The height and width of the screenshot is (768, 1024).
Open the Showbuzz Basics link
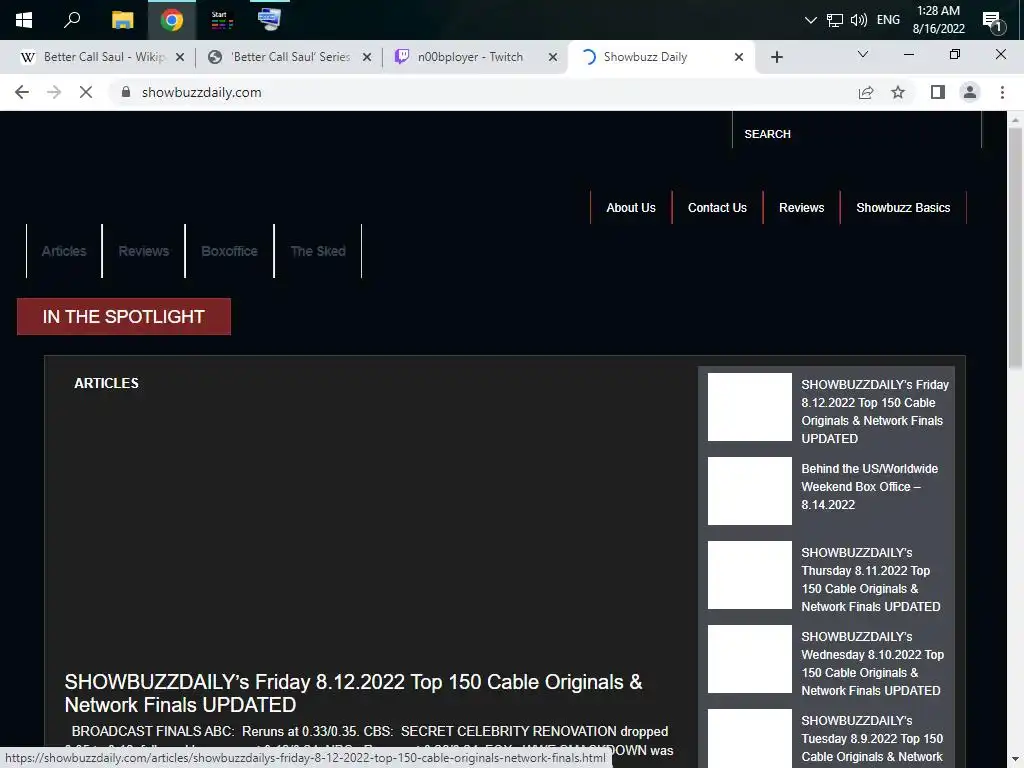coord(903,208)
